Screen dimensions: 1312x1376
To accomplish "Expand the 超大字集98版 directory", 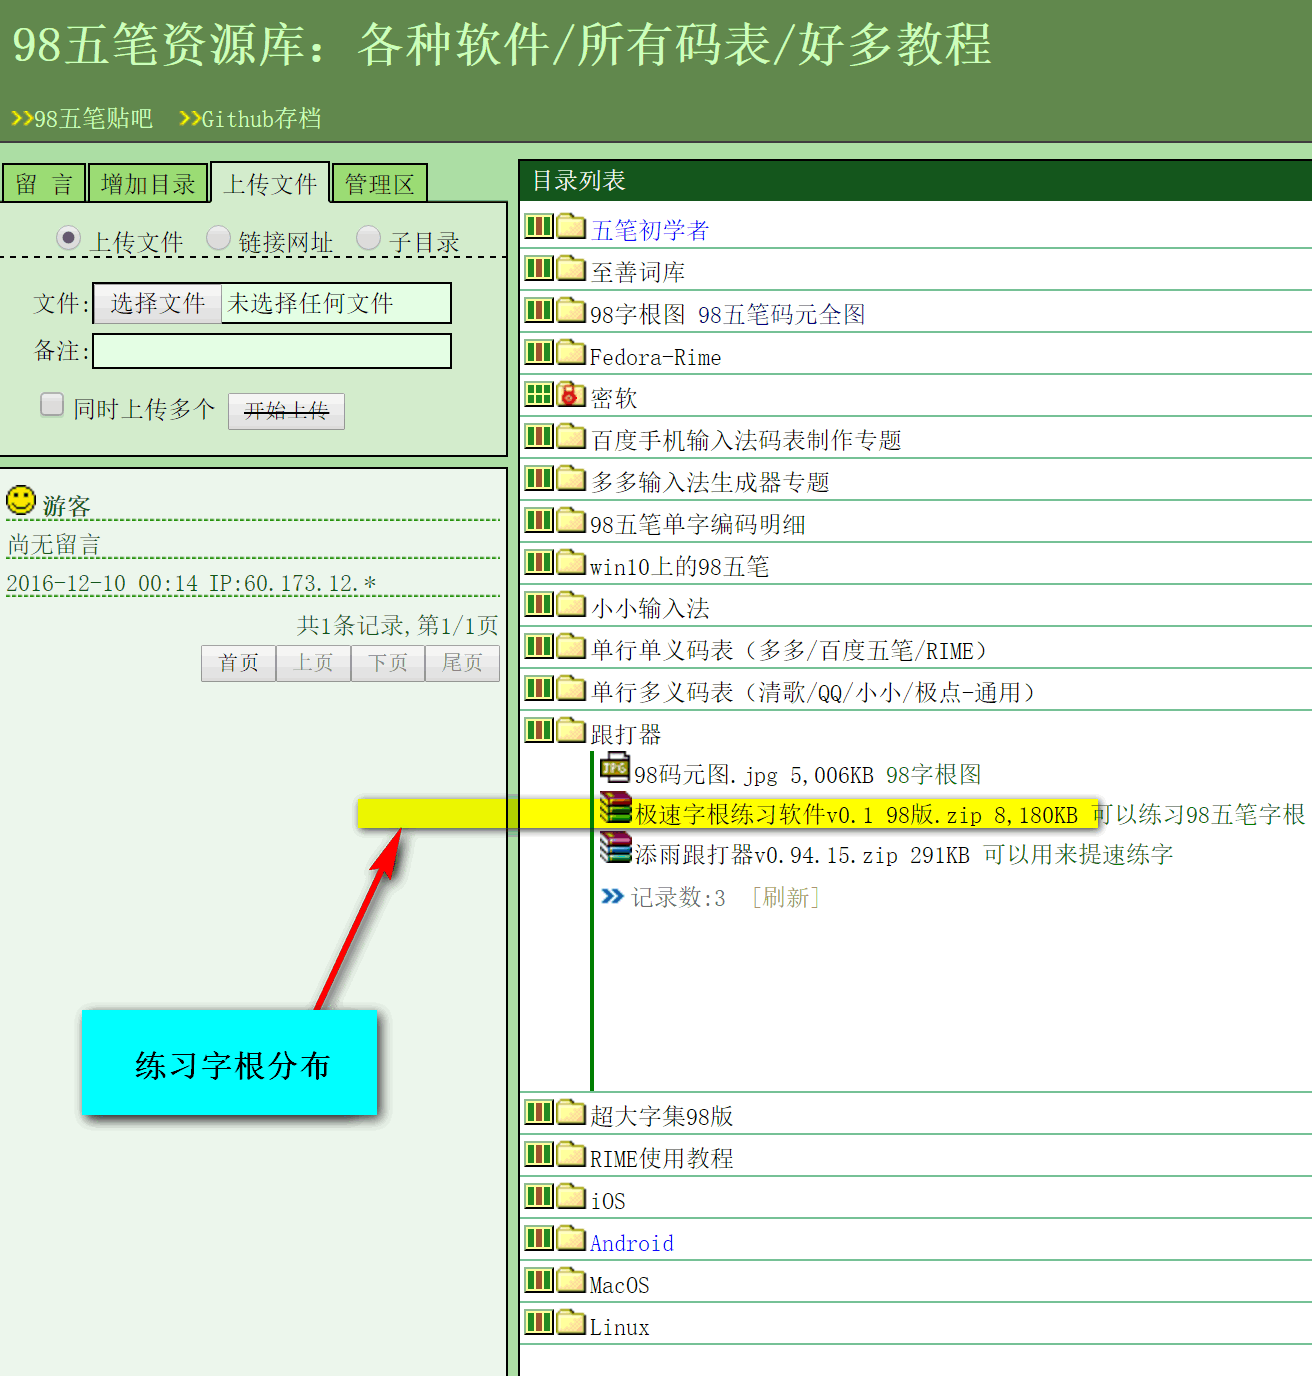I will [x=539, y=1112].
